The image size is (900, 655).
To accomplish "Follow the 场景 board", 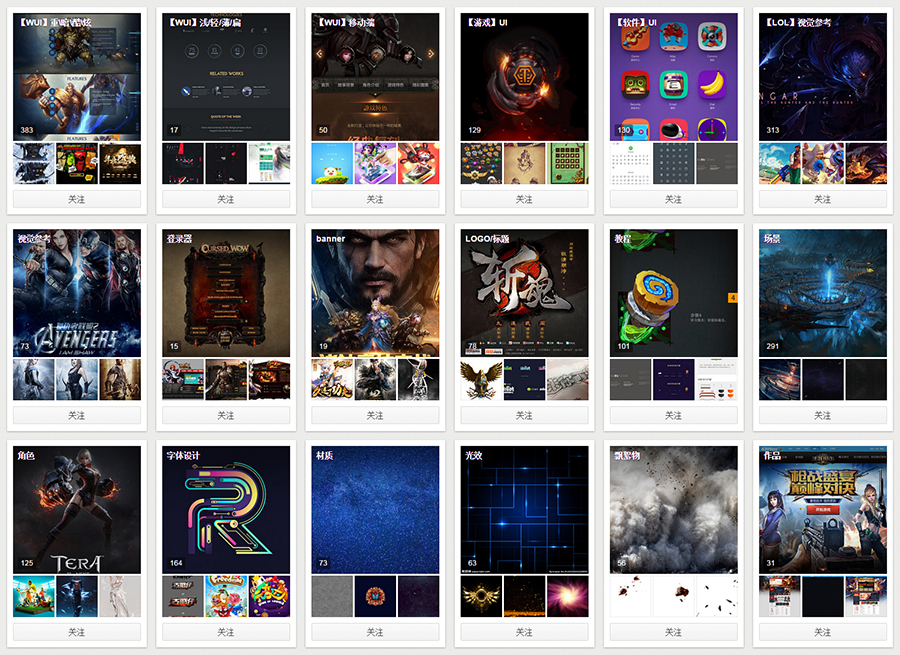I will click(823, 415).
